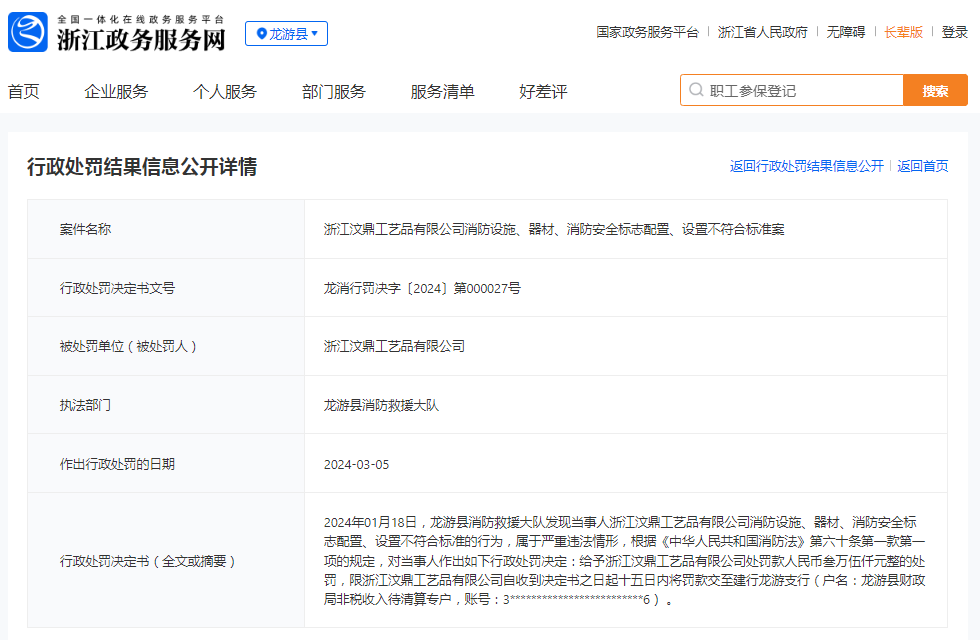Select the 行政处罚决定书（全文或摘要） label
980x640 pixels.
point(148,561)
